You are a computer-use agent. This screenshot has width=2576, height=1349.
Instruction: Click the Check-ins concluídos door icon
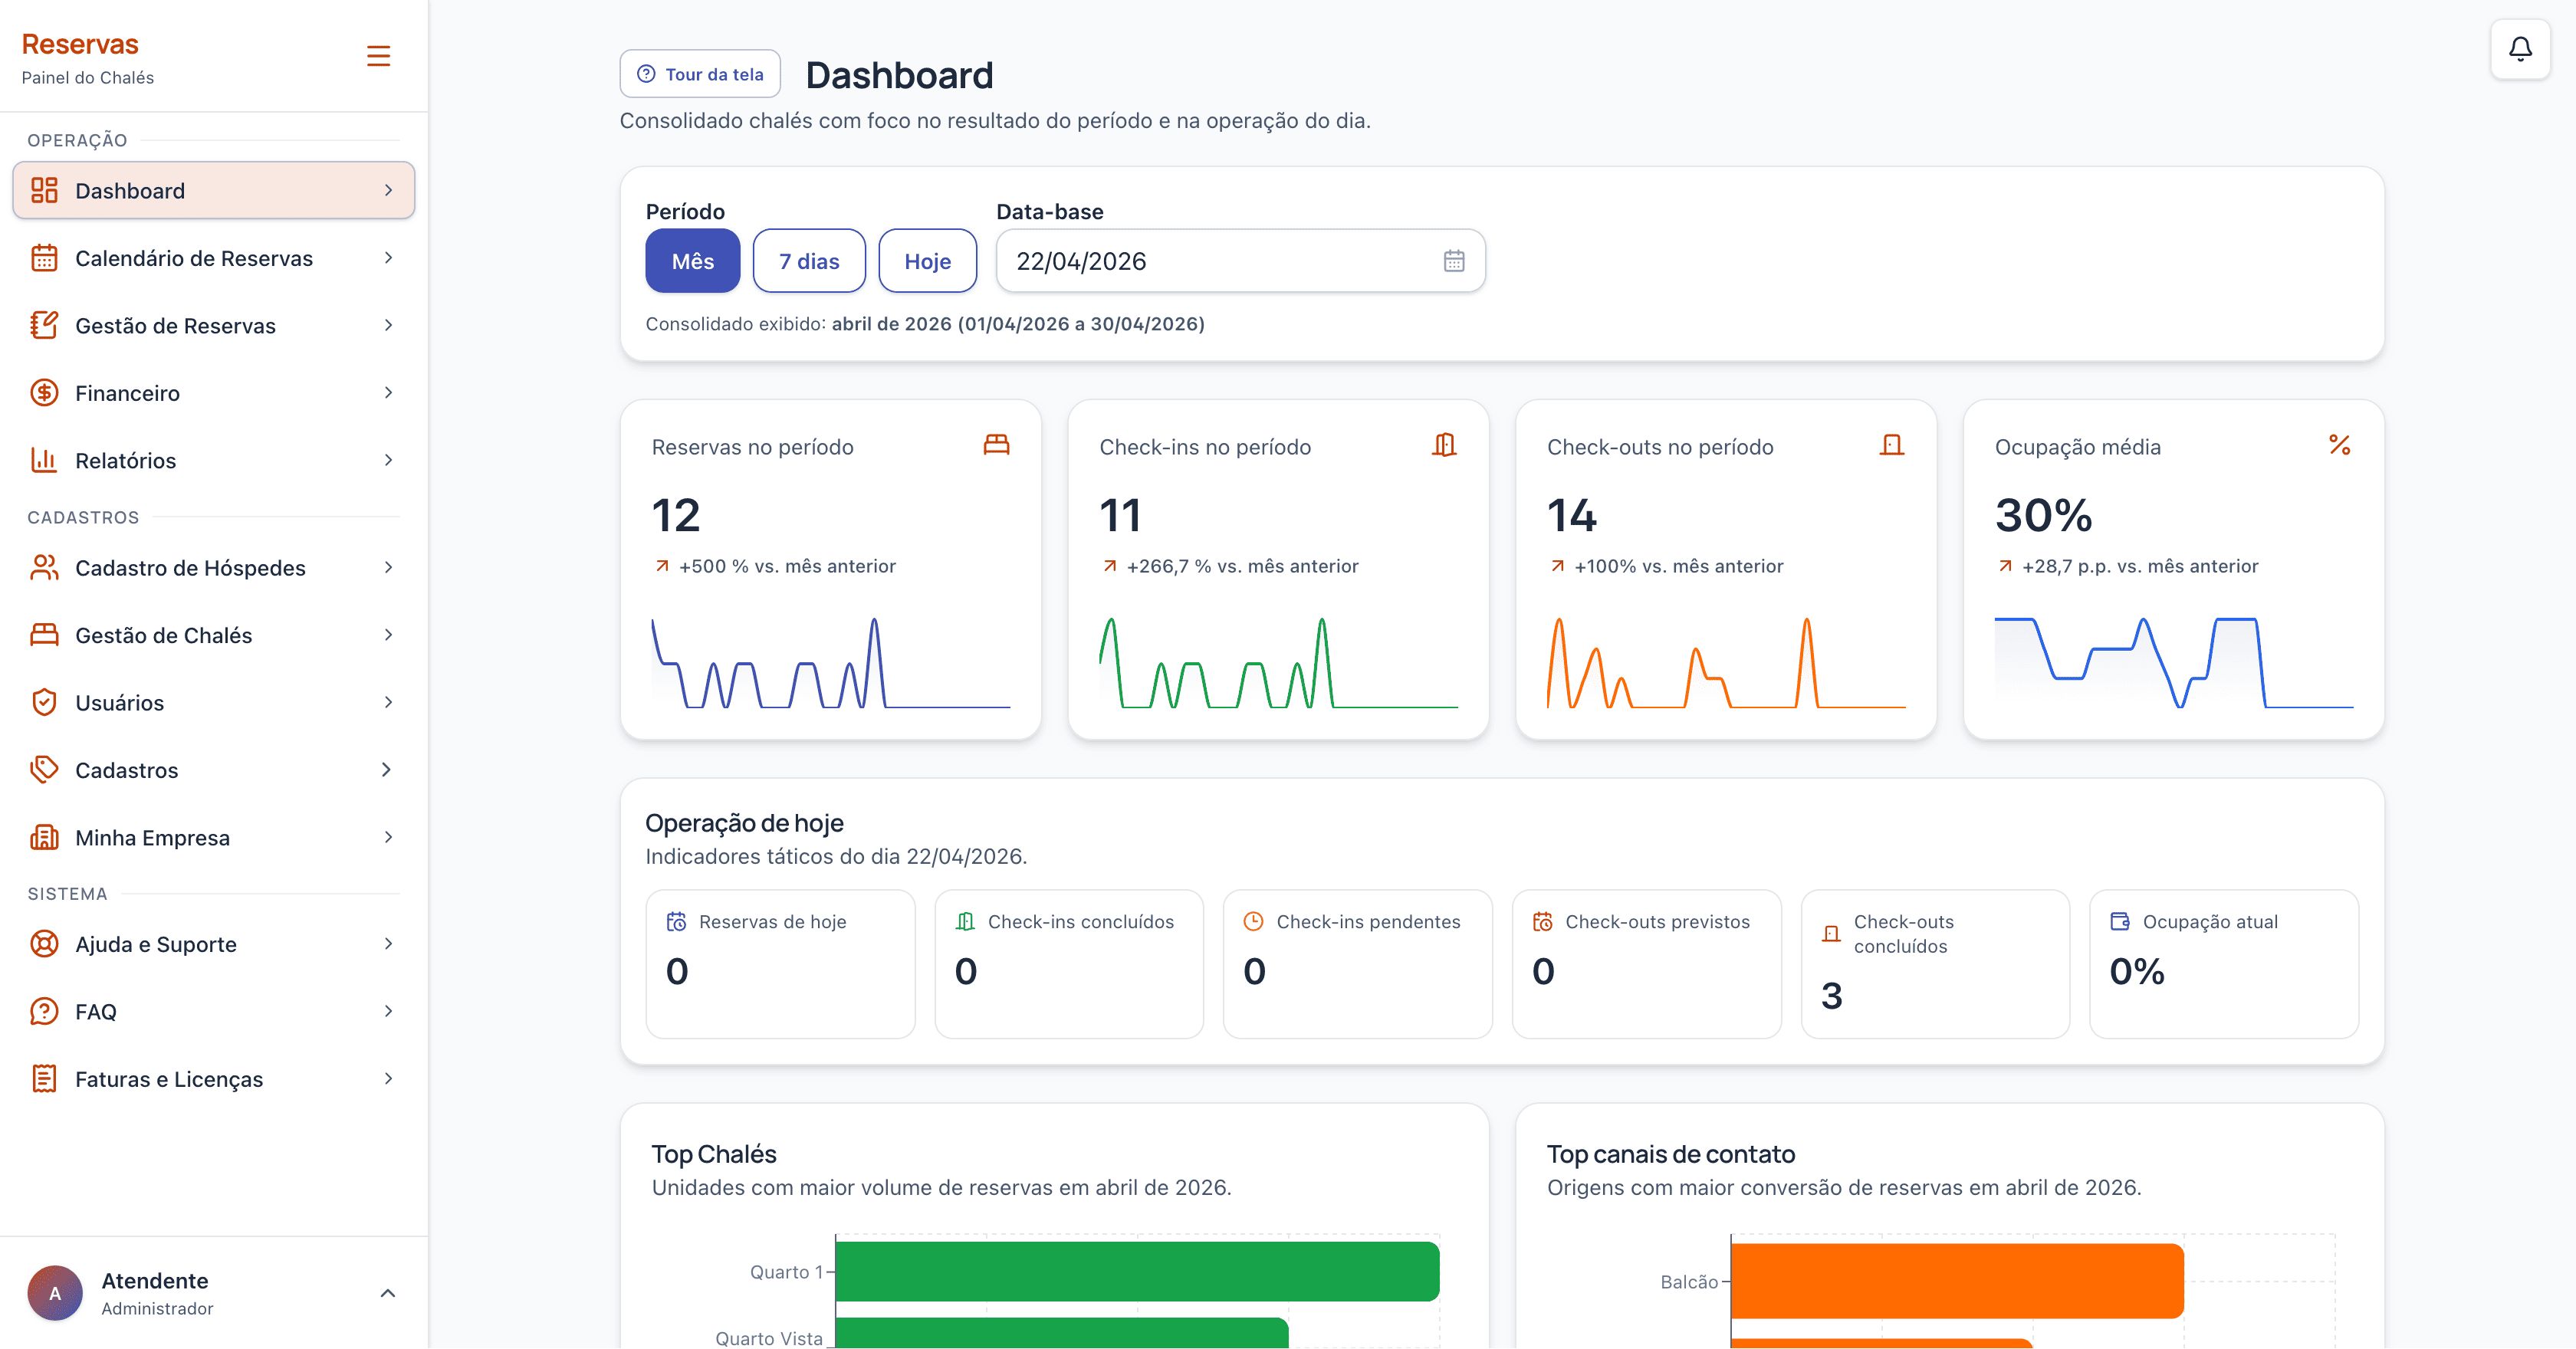(965, 921)
